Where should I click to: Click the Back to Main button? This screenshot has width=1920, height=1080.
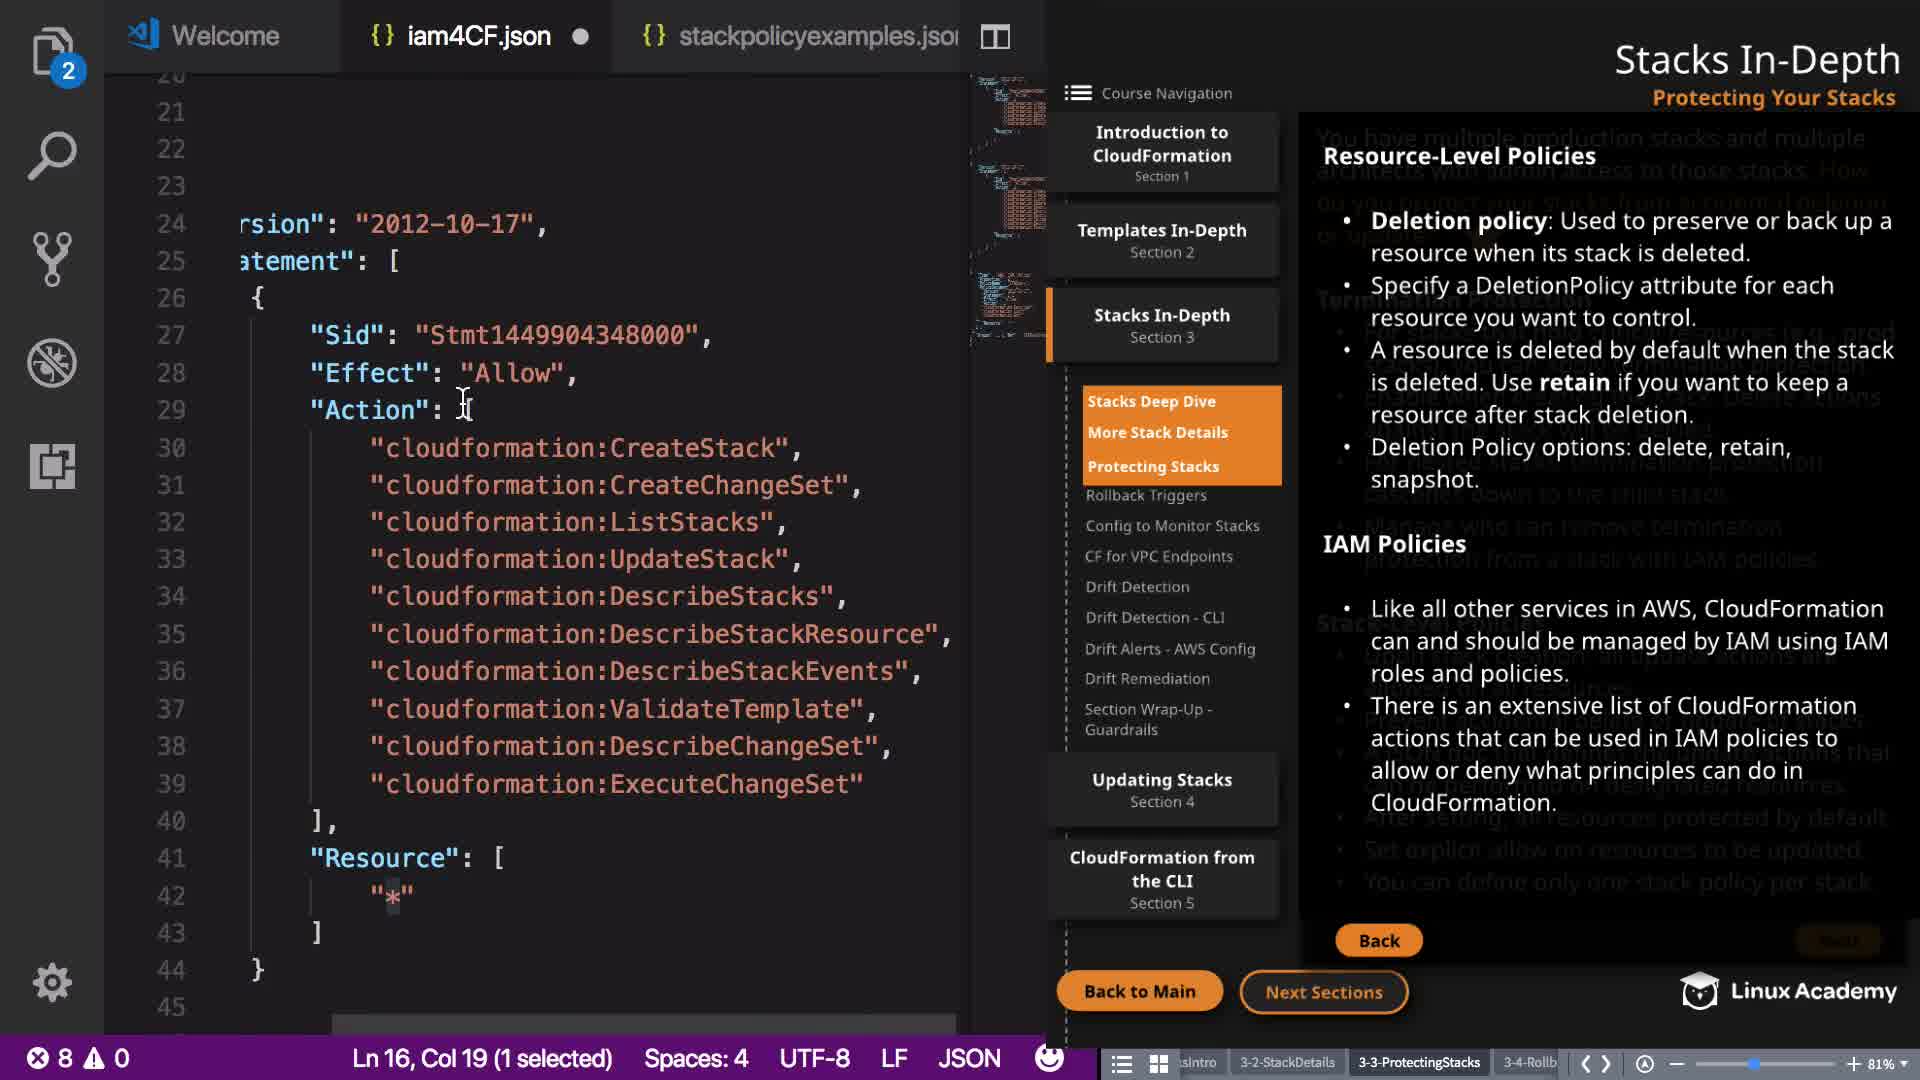(1139, 991)
